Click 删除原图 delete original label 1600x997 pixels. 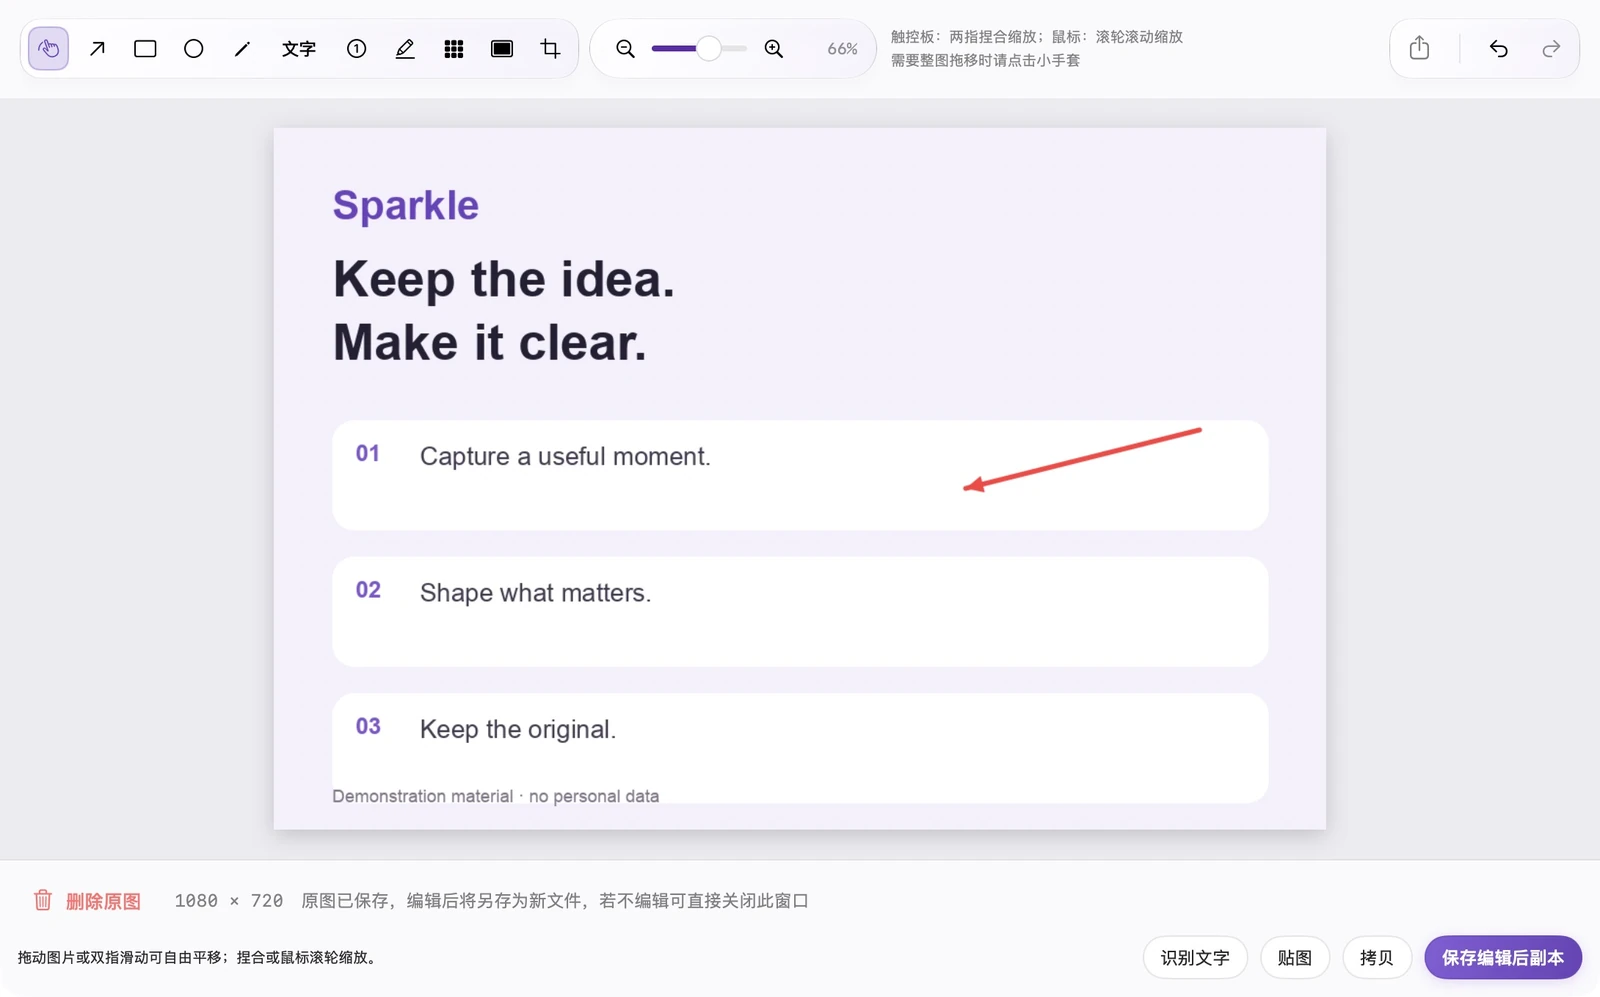(103, 901)
